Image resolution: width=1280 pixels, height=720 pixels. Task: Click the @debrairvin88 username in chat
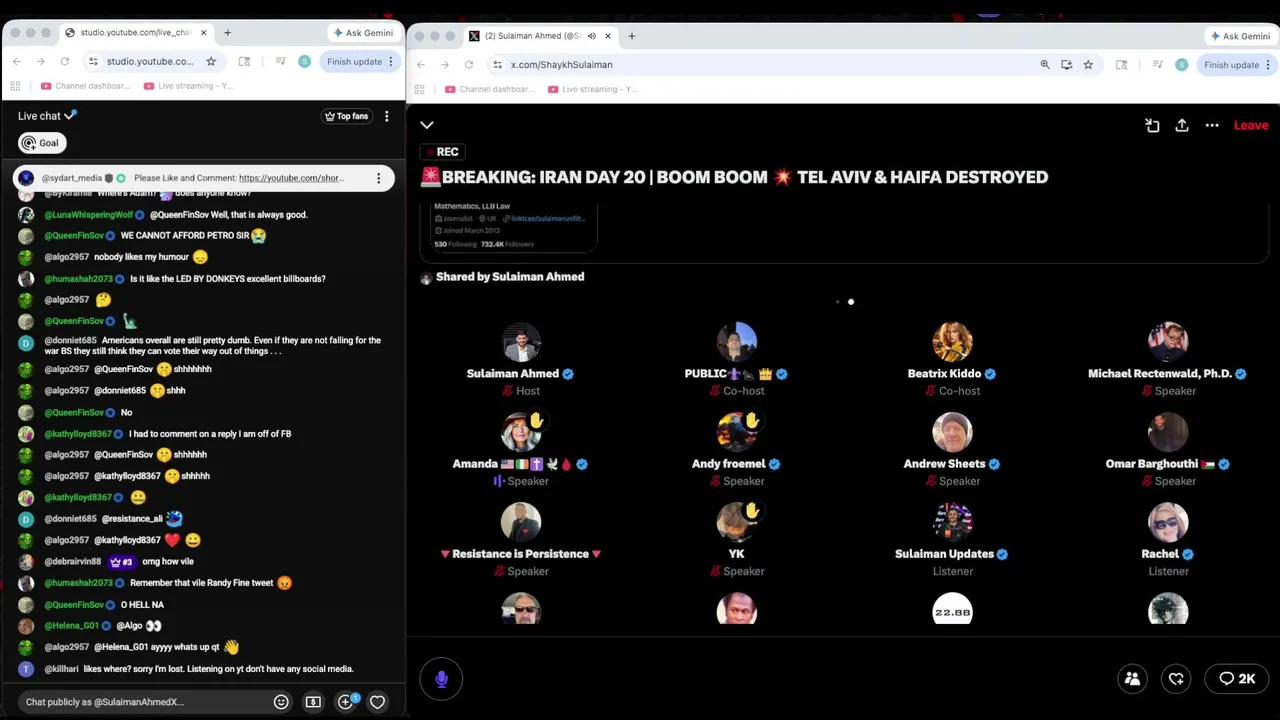[x=73, y=562]
